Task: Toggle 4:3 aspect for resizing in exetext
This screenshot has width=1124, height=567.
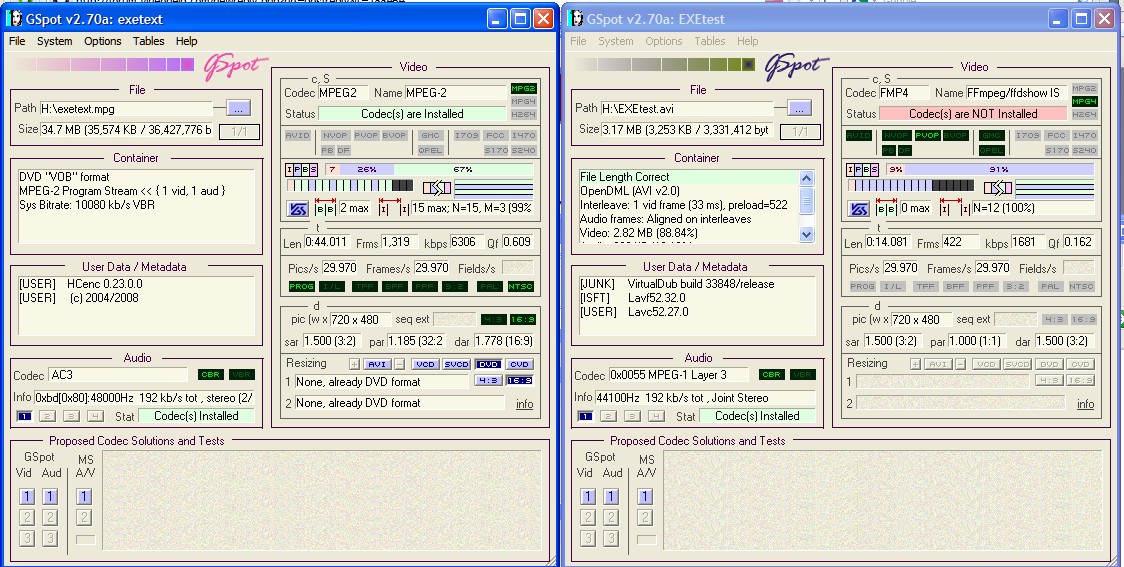Action: 488,381
